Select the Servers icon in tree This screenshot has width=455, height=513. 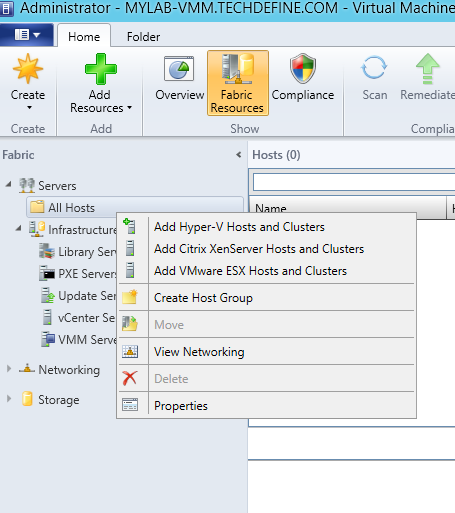click(x=27, y=185)
